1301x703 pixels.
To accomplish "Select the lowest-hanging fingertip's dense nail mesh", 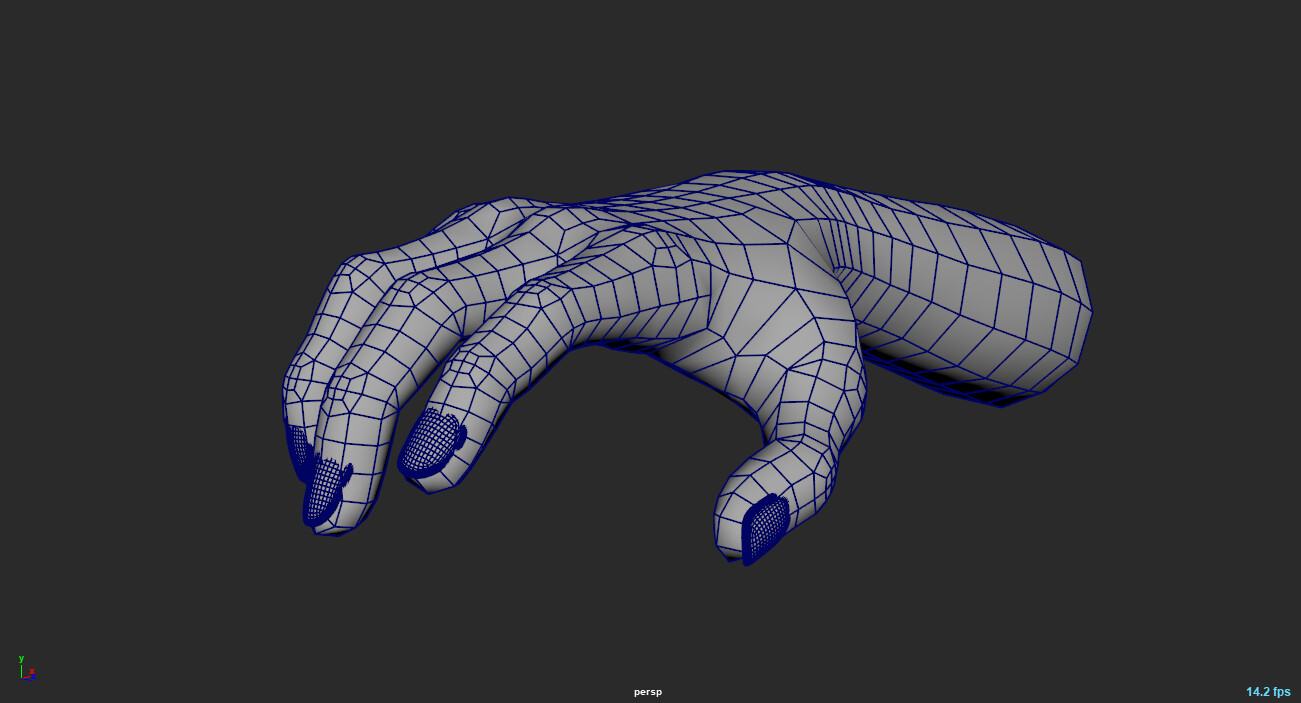I will 321,492.
